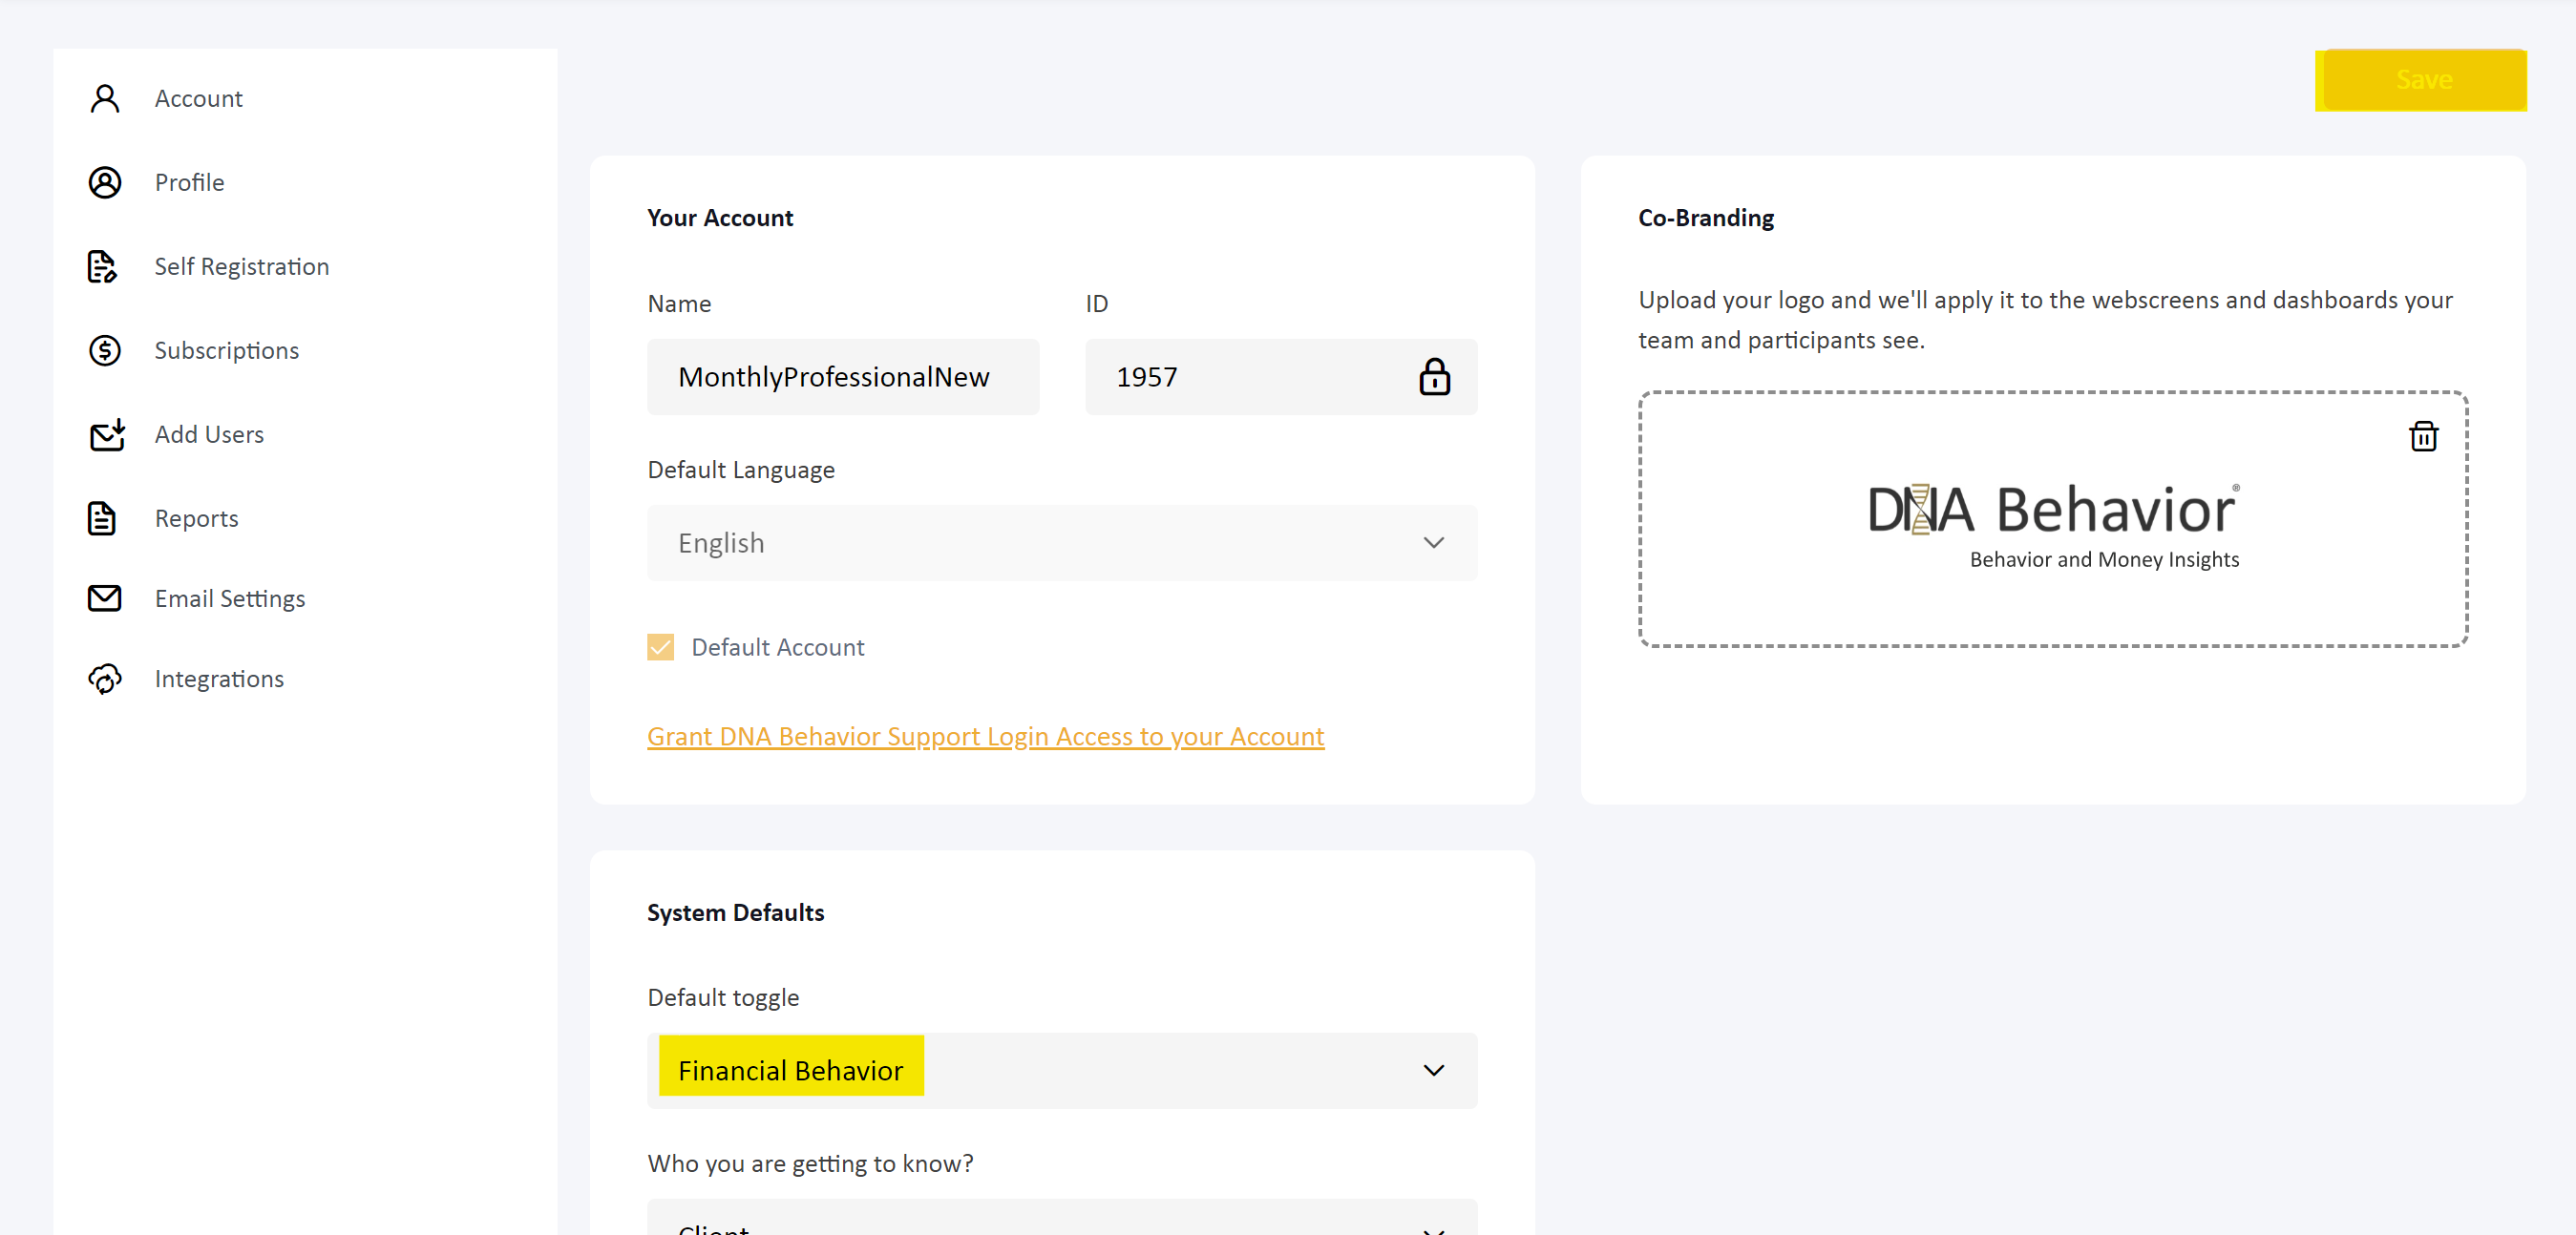Navigate to Subscriptions
2576x1235 pixels.
226,350
